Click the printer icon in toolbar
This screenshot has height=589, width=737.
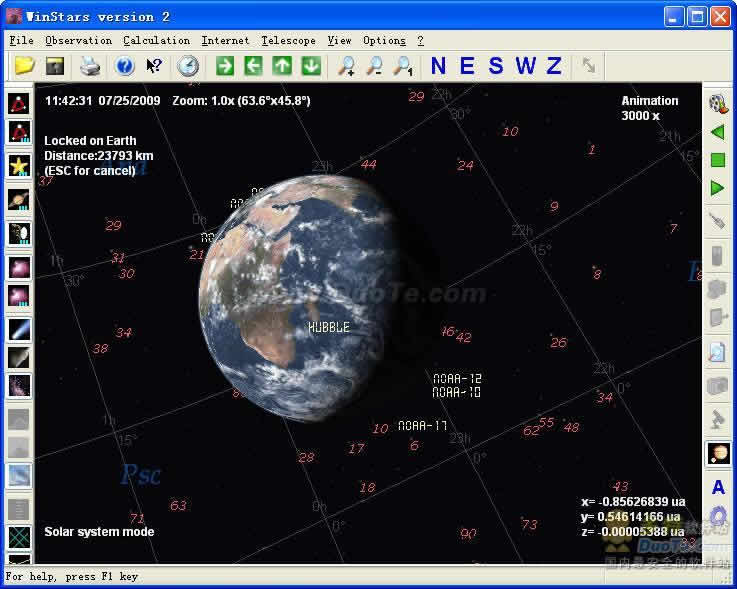click(90, 67)
